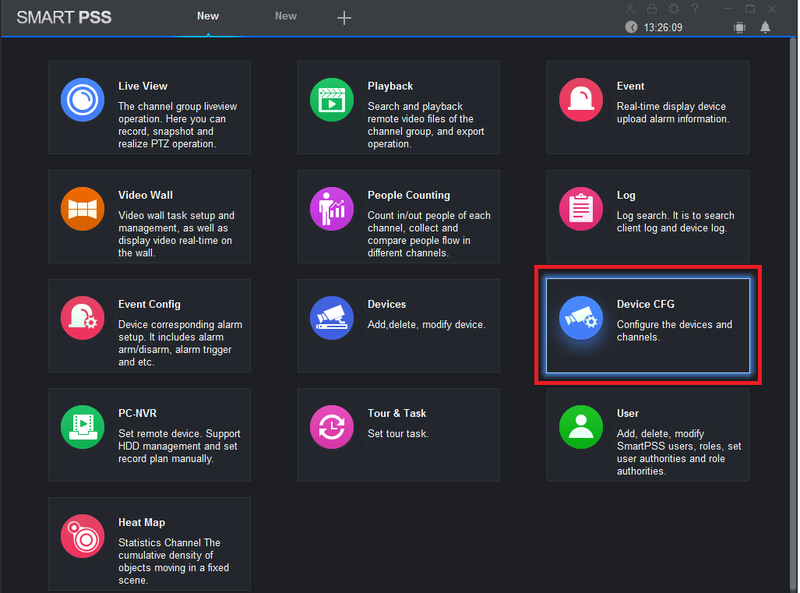Click the Devices title text
Viewport: 800px width, 593px height.
[x=387, y=304]
